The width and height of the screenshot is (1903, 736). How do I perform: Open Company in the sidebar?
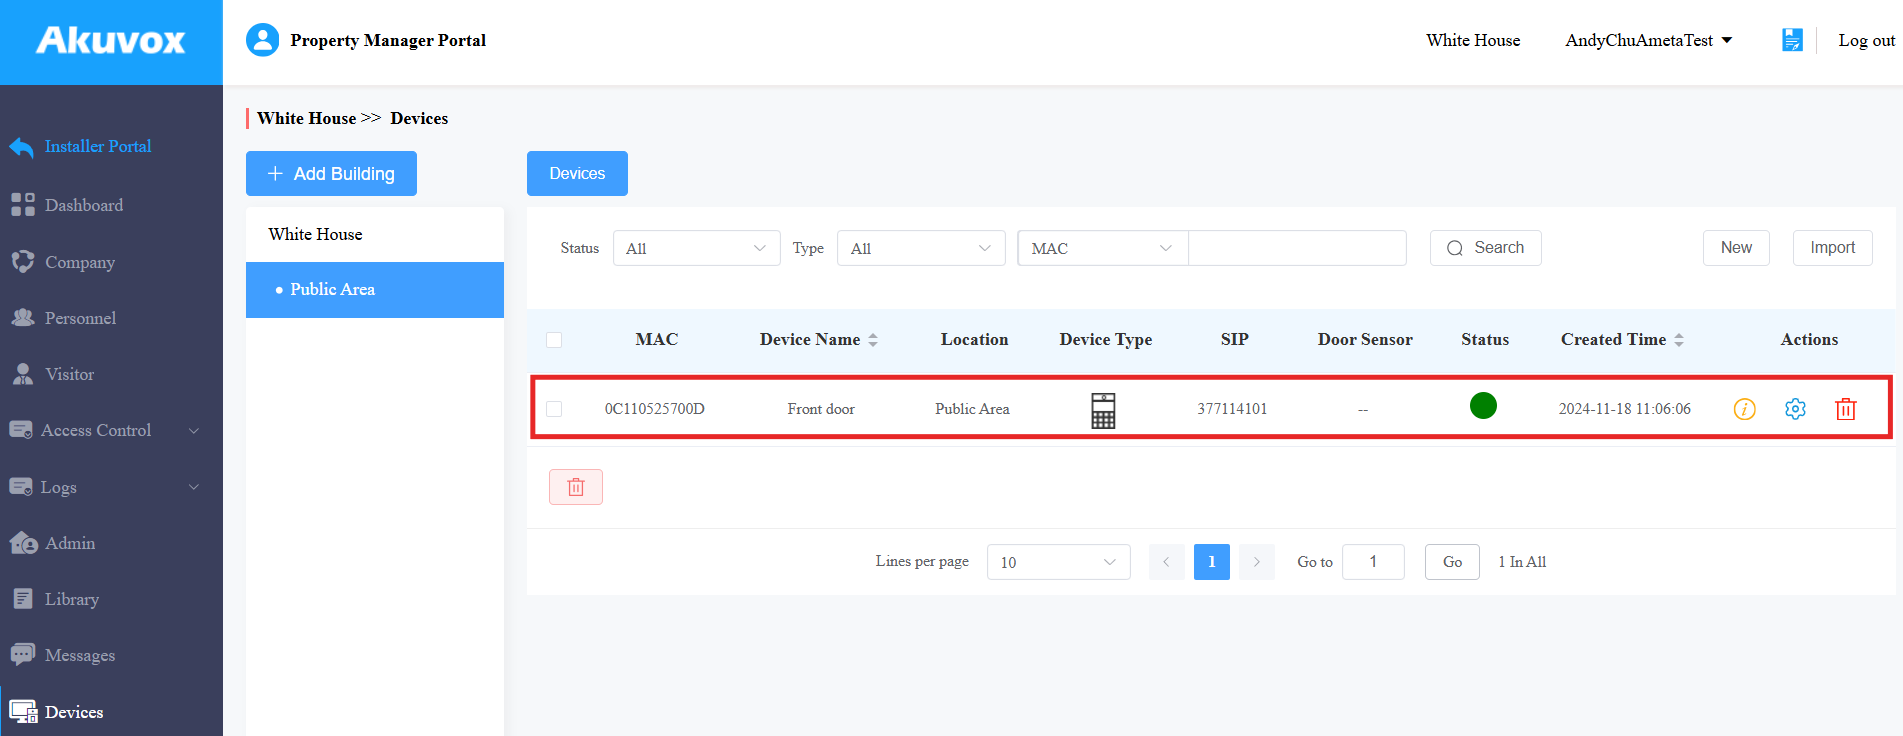pyautogui.click(x=80, y=262)
